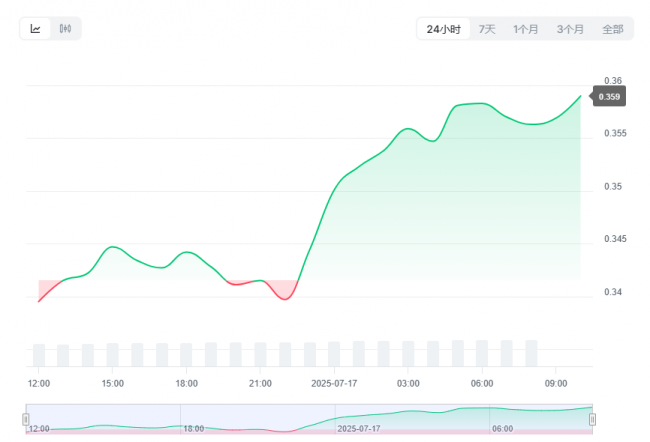Click the left range slider handle

click(x=26, y=420)
